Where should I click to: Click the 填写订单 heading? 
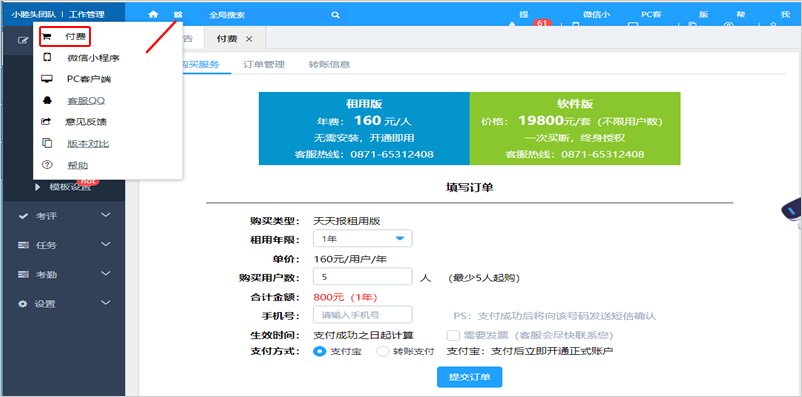(x=470, y=187)
